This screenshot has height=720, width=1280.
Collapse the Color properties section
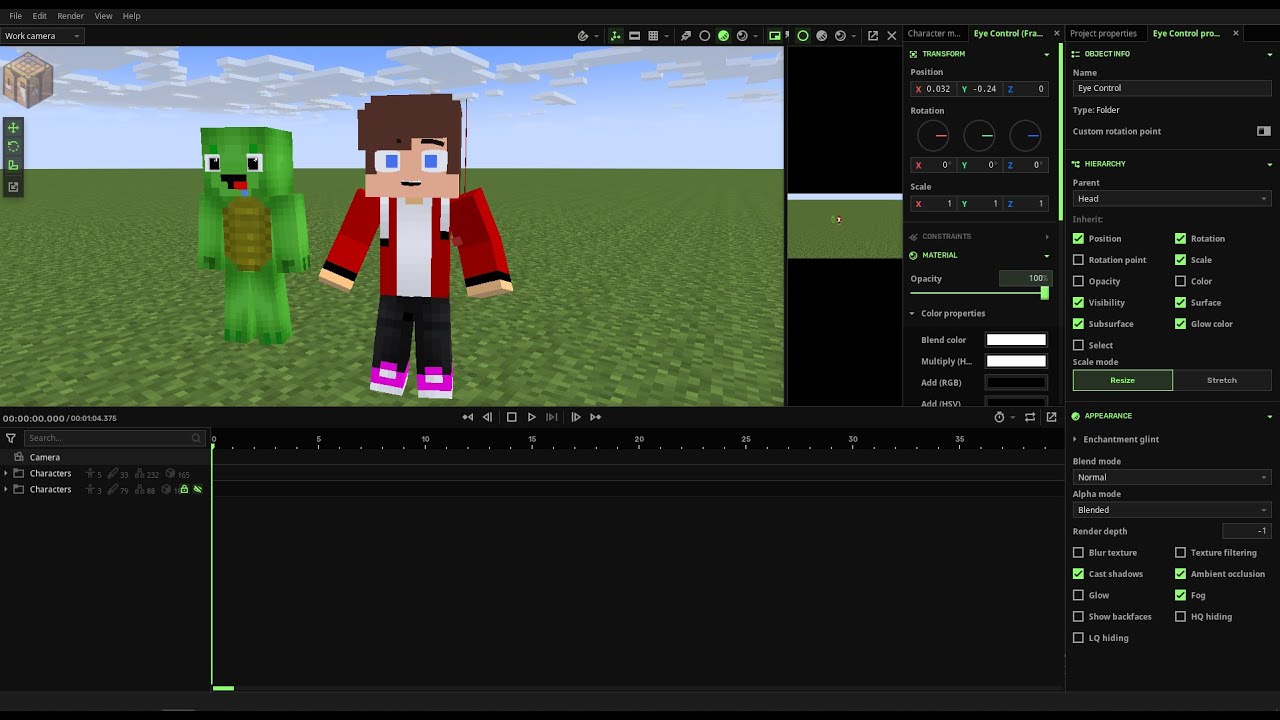pyautogui.click(x=912, y=313)
